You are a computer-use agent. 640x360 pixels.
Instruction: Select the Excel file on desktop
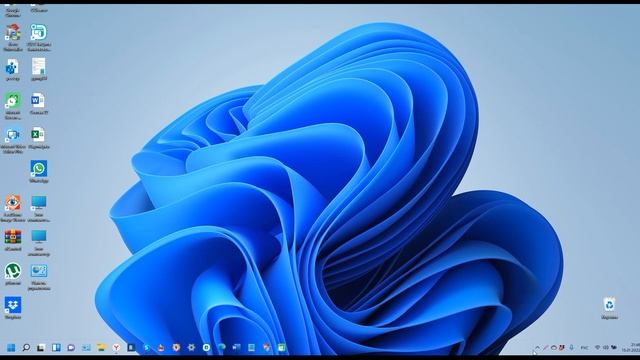[x=38, y=138]
